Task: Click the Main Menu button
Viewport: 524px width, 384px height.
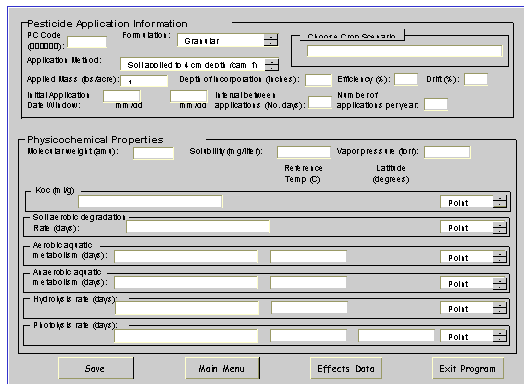Action: point(222,368)
